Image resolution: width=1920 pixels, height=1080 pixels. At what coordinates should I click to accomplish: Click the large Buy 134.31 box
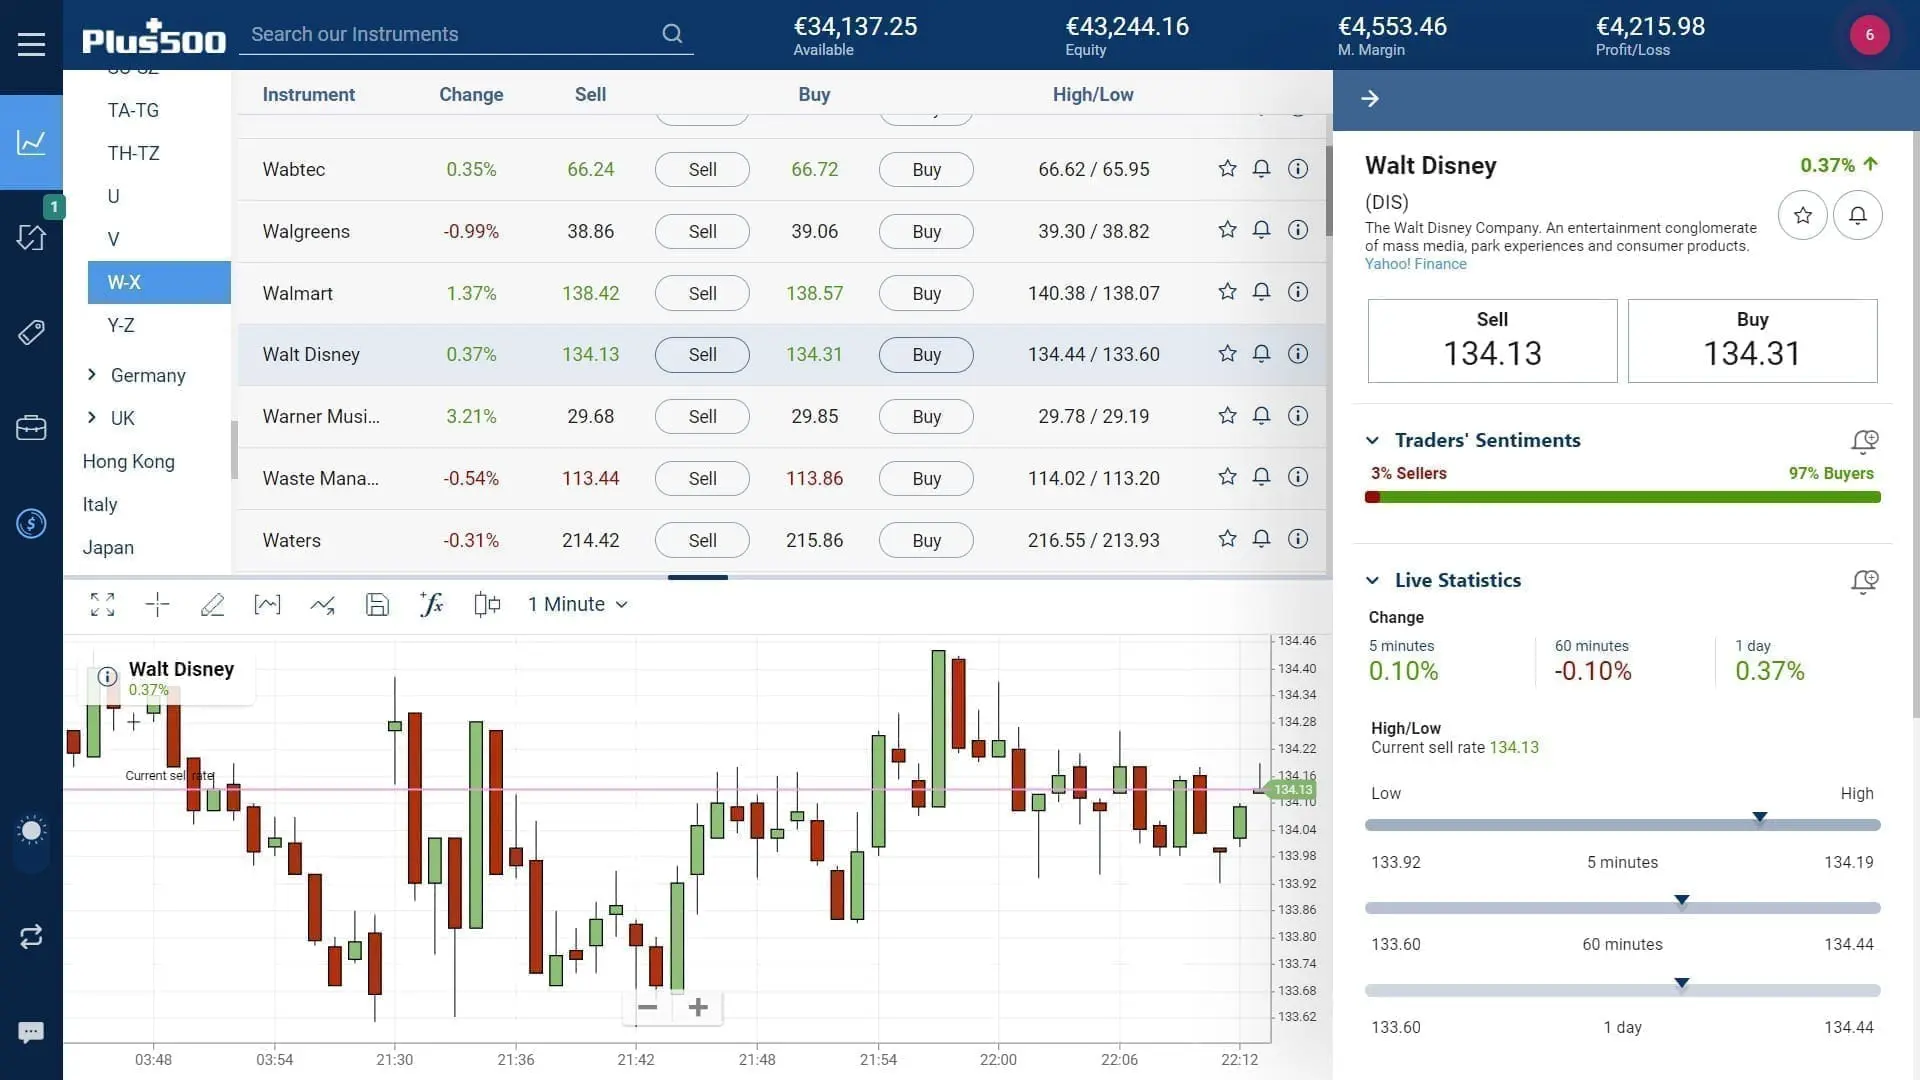coord(1752,341)
